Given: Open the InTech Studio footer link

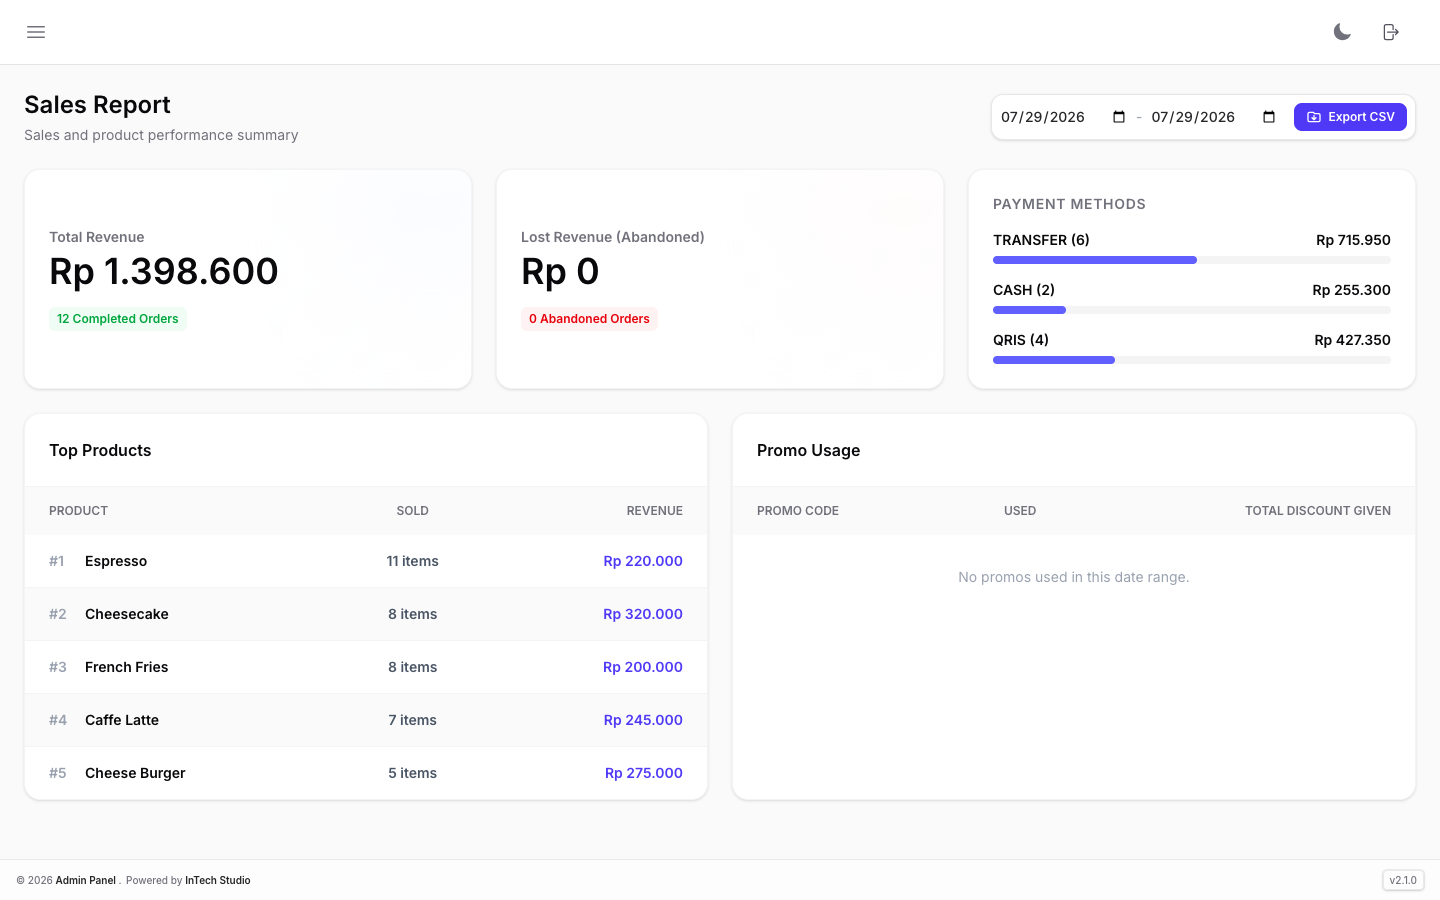Looking at the screenshot, I should (218, 880).
